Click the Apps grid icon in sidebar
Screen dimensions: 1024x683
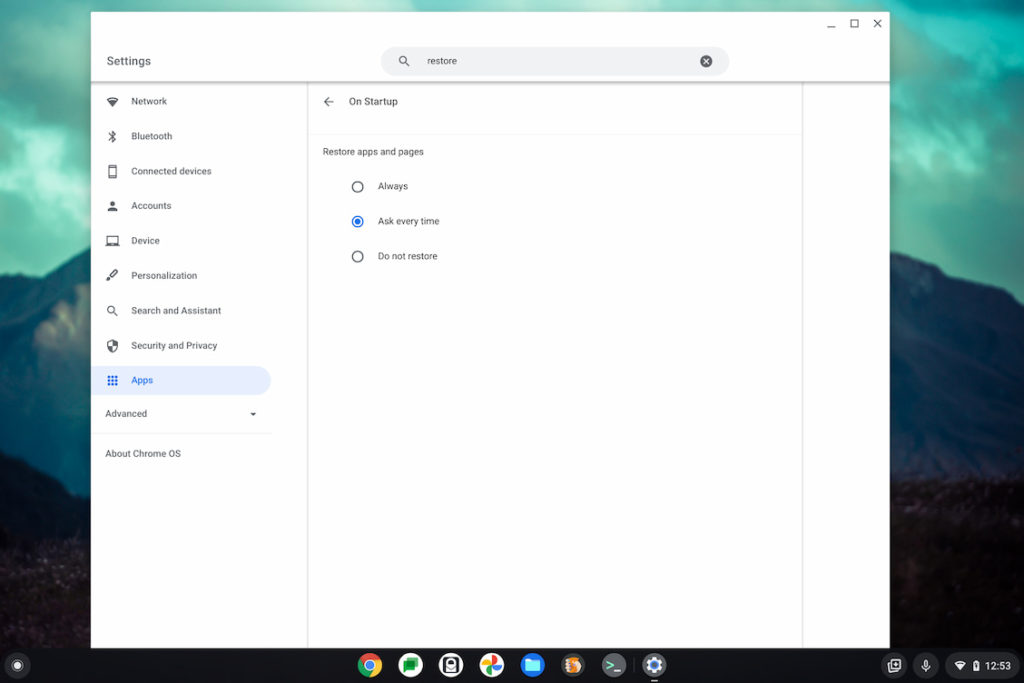pos(112,380)
